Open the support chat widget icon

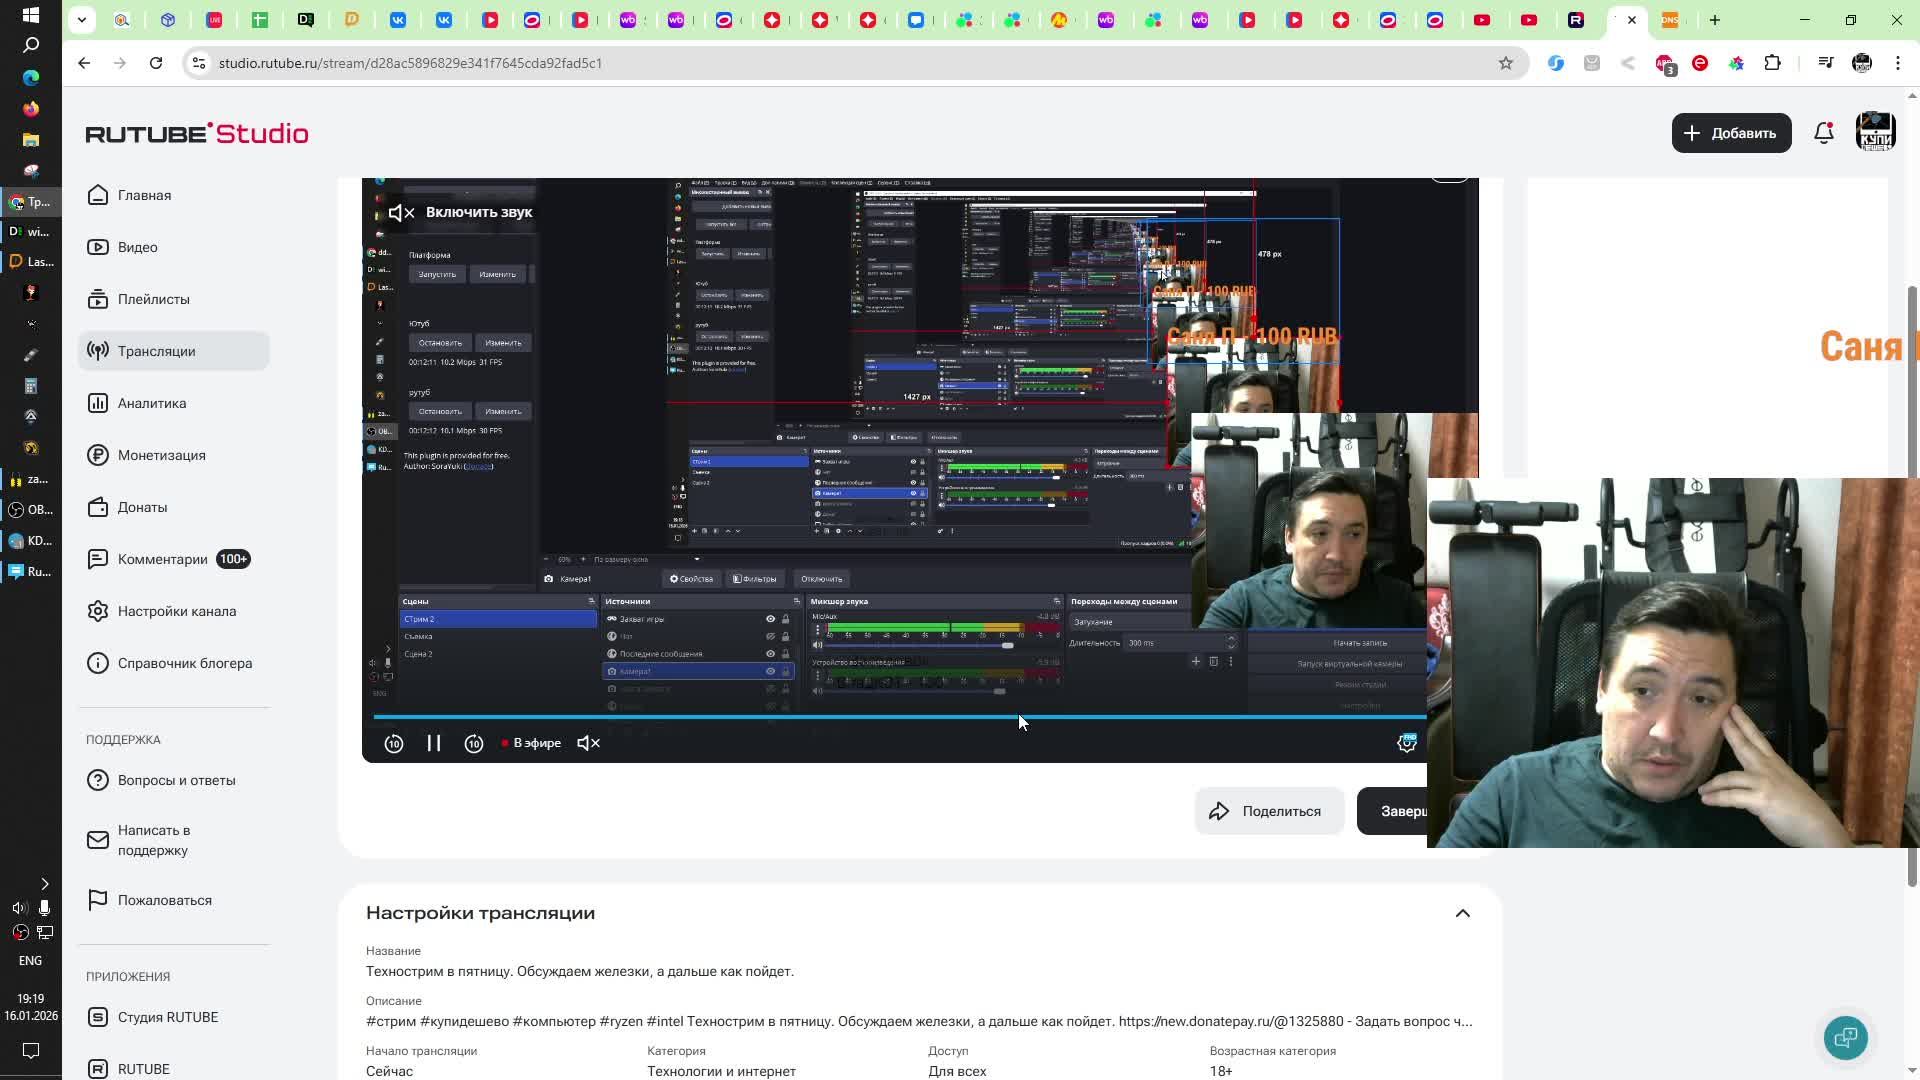1845,1037
